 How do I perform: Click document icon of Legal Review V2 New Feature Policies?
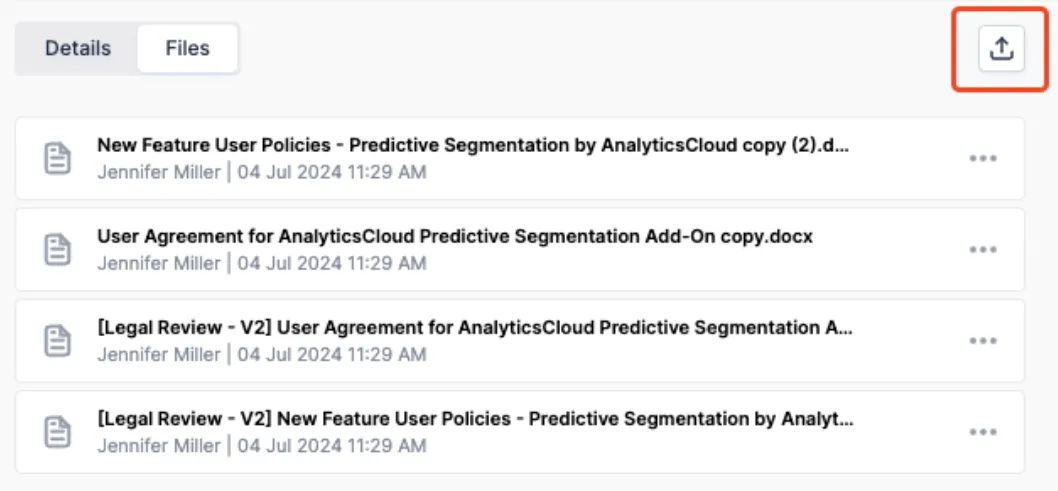58,432
